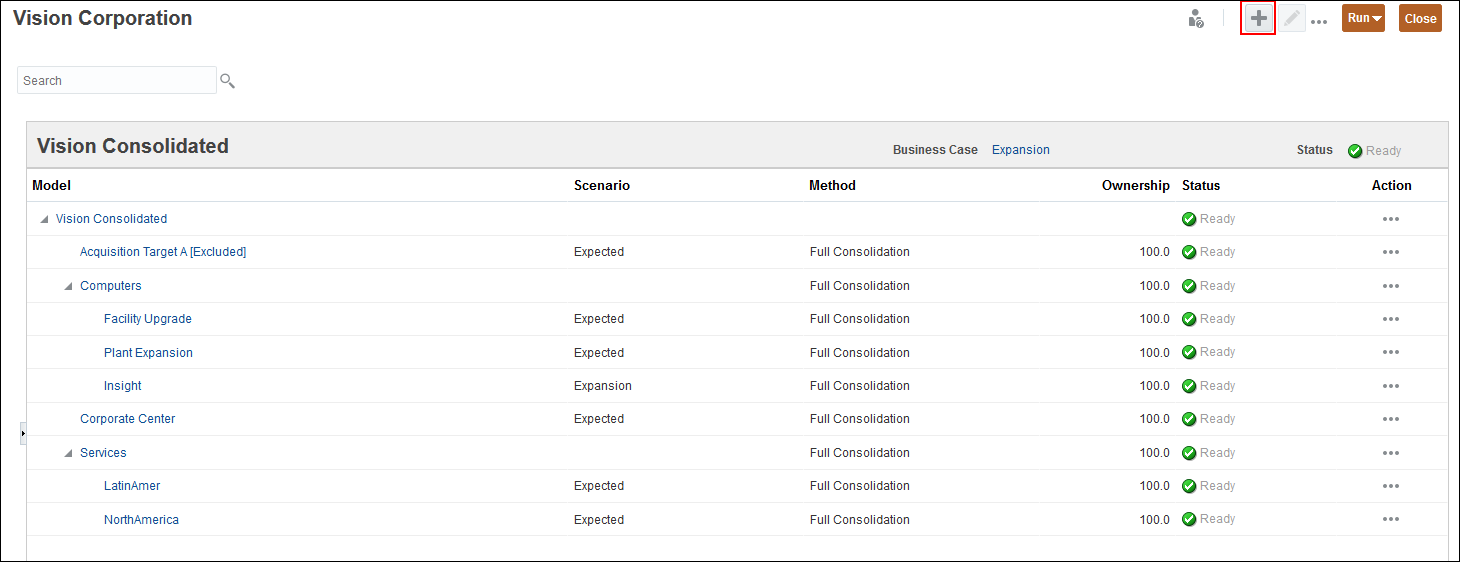Expand the left side panel handle
Image resolution: width=1460 pixels, height=562 pixels.
23,433
